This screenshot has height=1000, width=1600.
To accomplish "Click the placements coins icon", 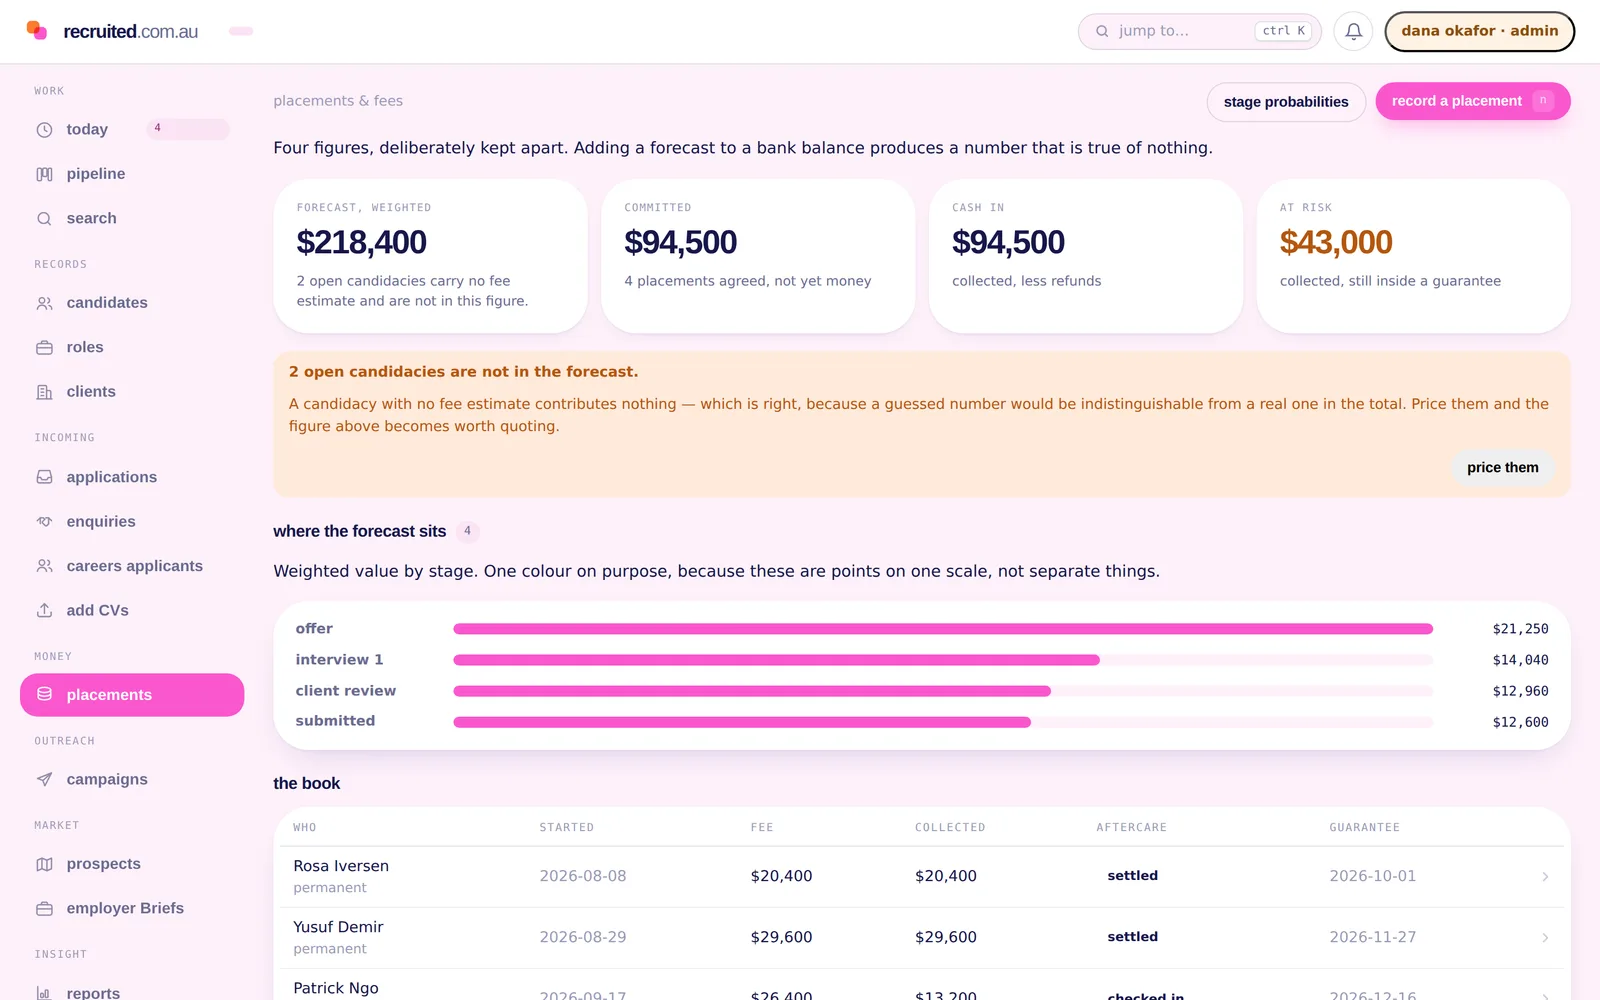I will click(44, 694).
